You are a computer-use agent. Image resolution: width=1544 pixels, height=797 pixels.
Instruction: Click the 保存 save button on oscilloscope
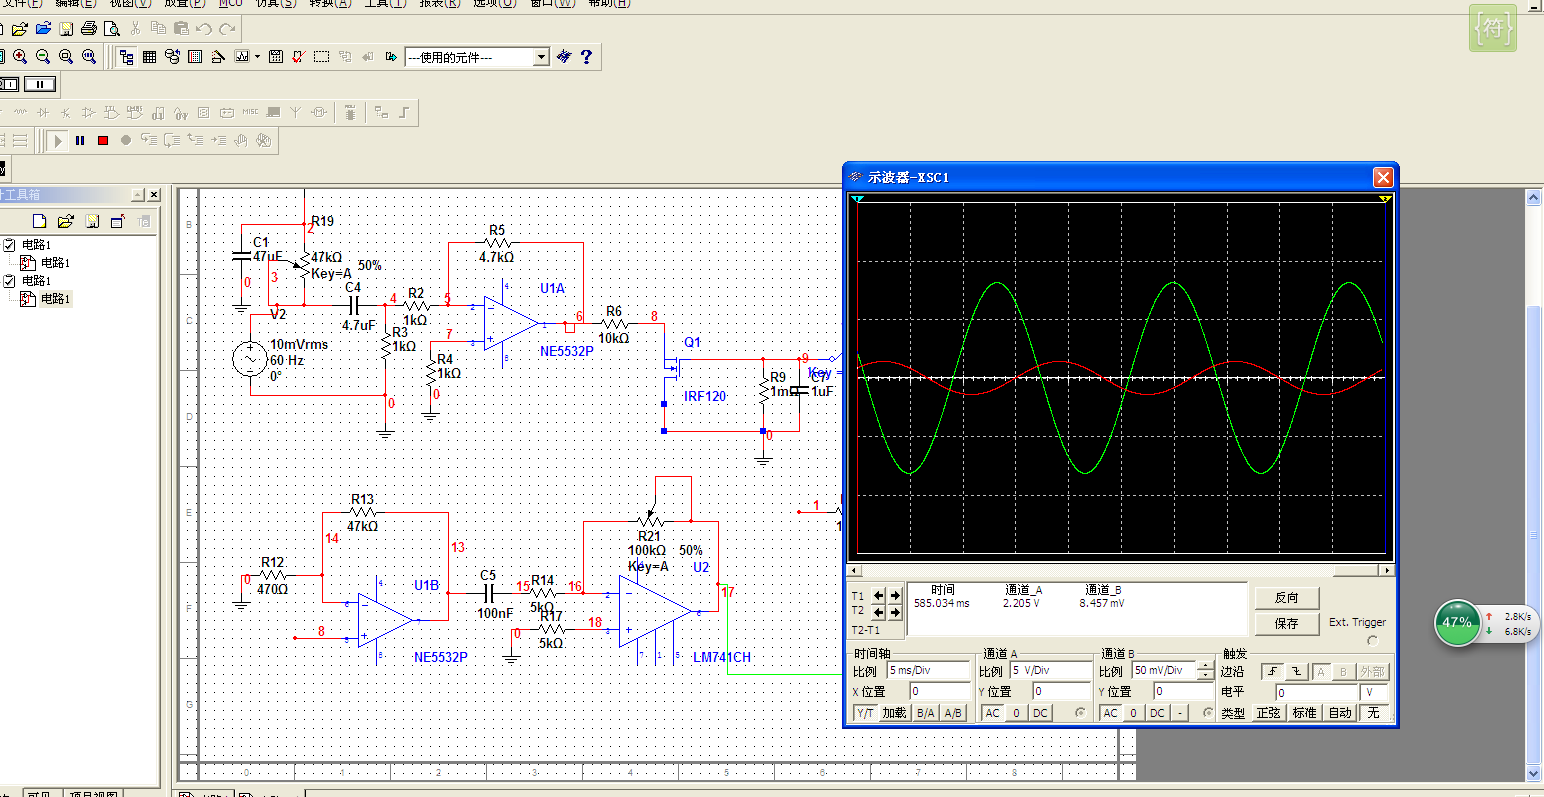pyautogui.click(x=1286, y=623)
